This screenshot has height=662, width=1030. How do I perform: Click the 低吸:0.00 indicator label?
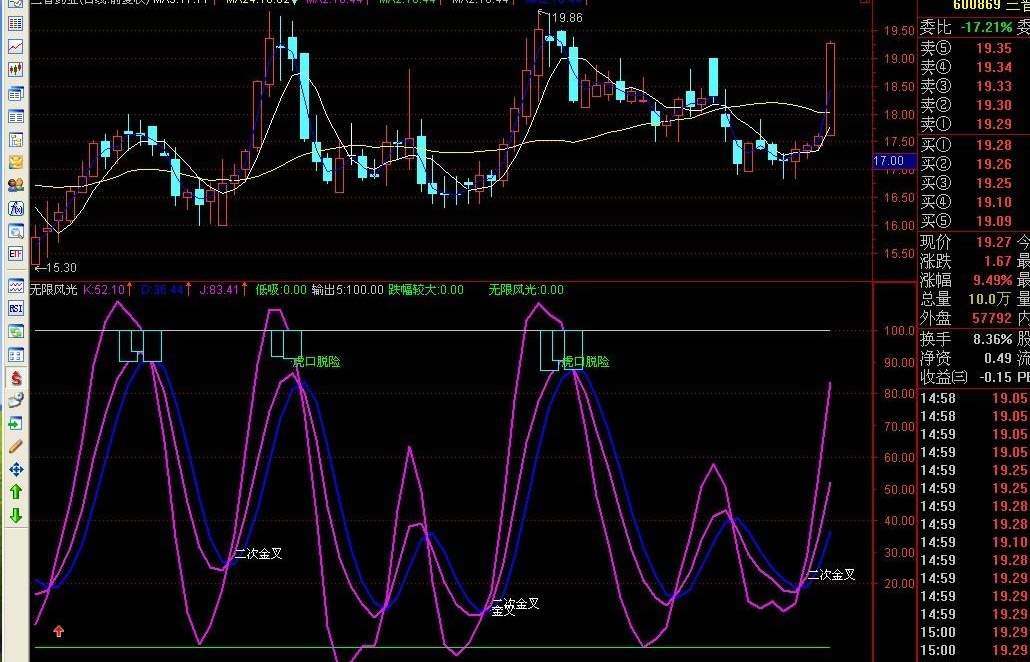(x=281, y=290)
